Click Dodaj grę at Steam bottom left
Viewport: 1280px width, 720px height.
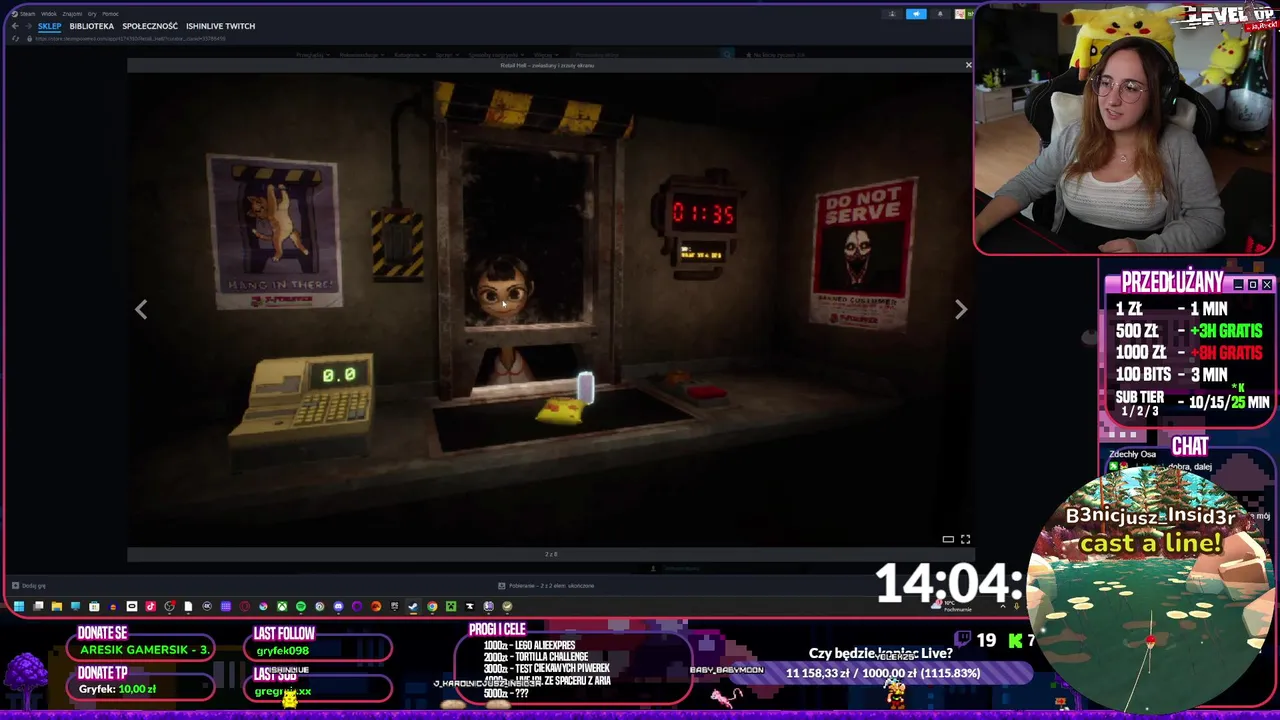point(28,586)
